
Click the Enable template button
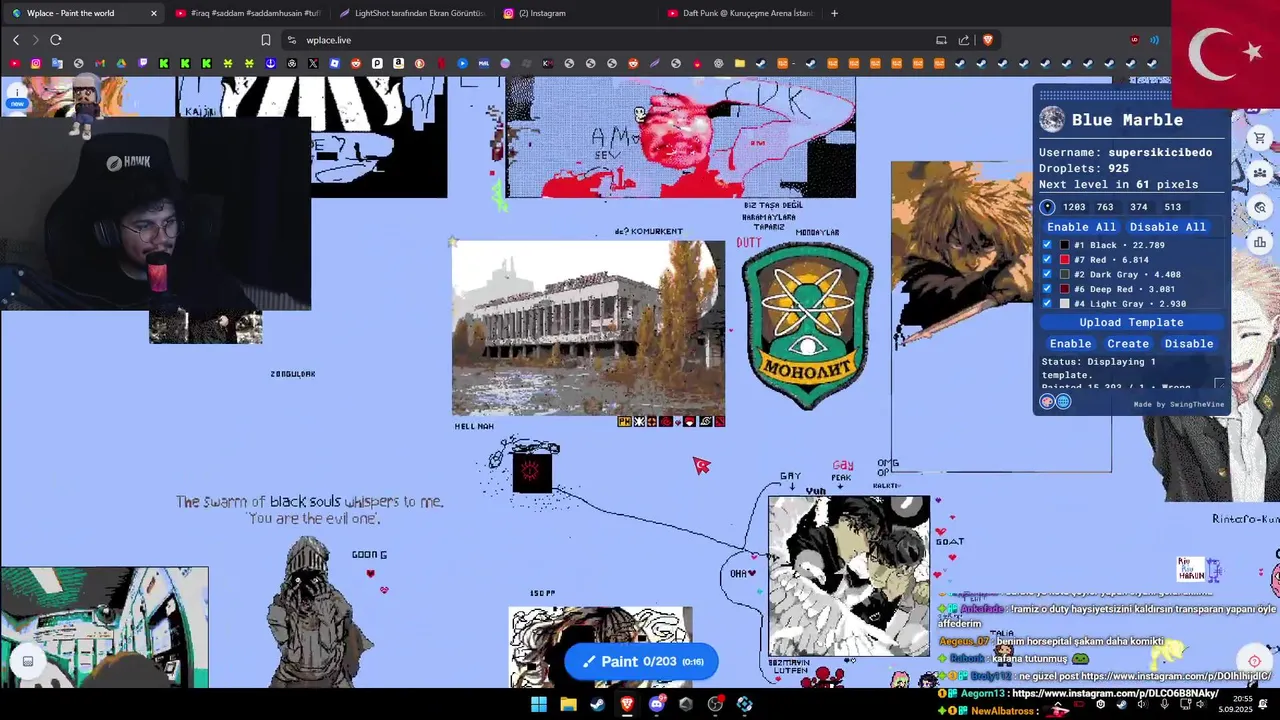tap(1070, 343)
